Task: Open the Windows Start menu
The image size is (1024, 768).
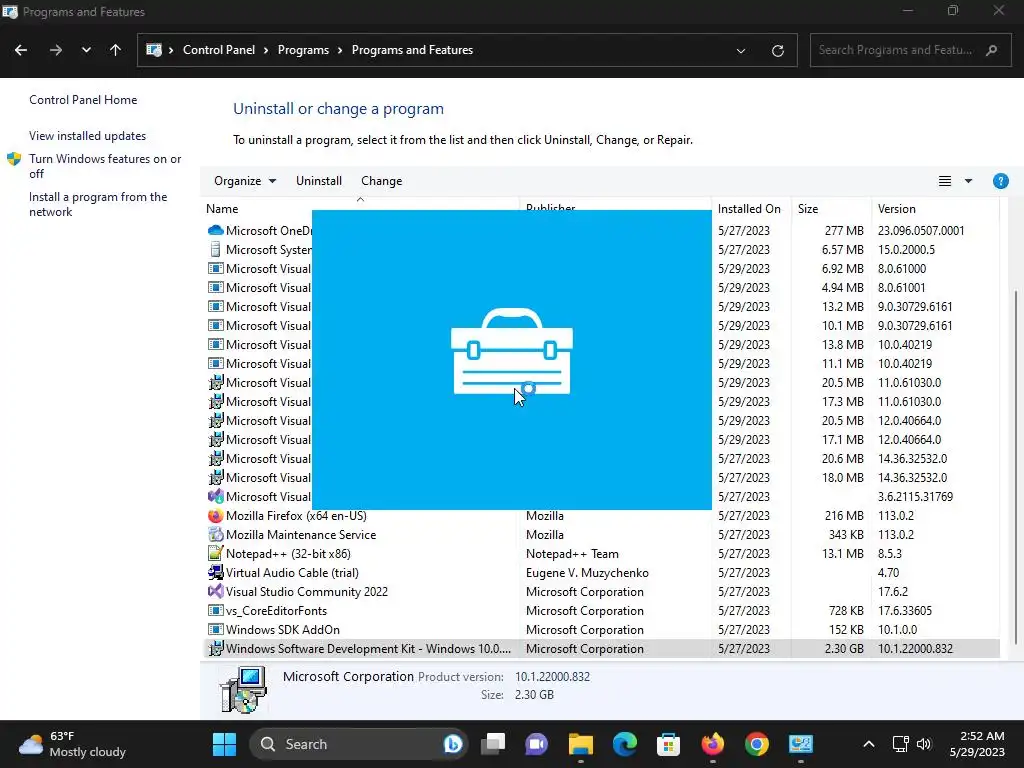Action: [225, 744]
